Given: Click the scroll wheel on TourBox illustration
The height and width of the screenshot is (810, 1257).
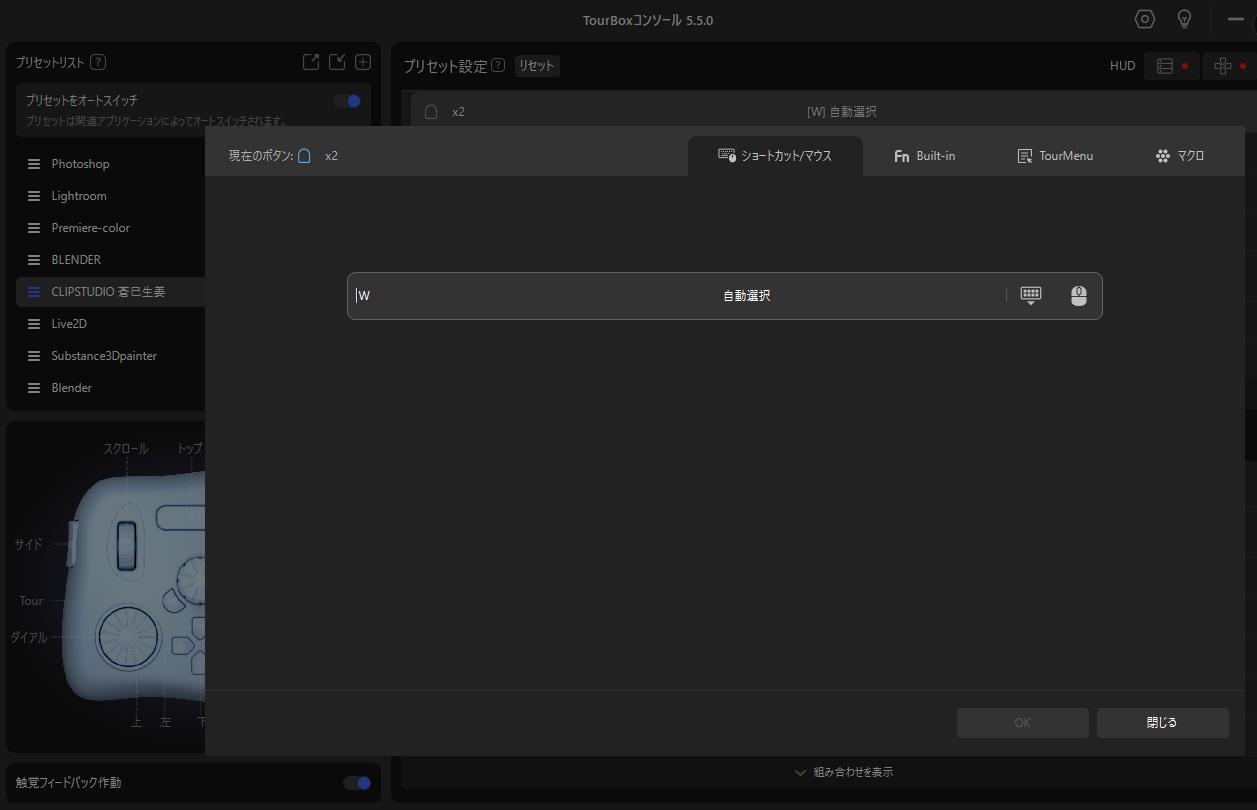Looking at the screenshot, I should point(126,544).
